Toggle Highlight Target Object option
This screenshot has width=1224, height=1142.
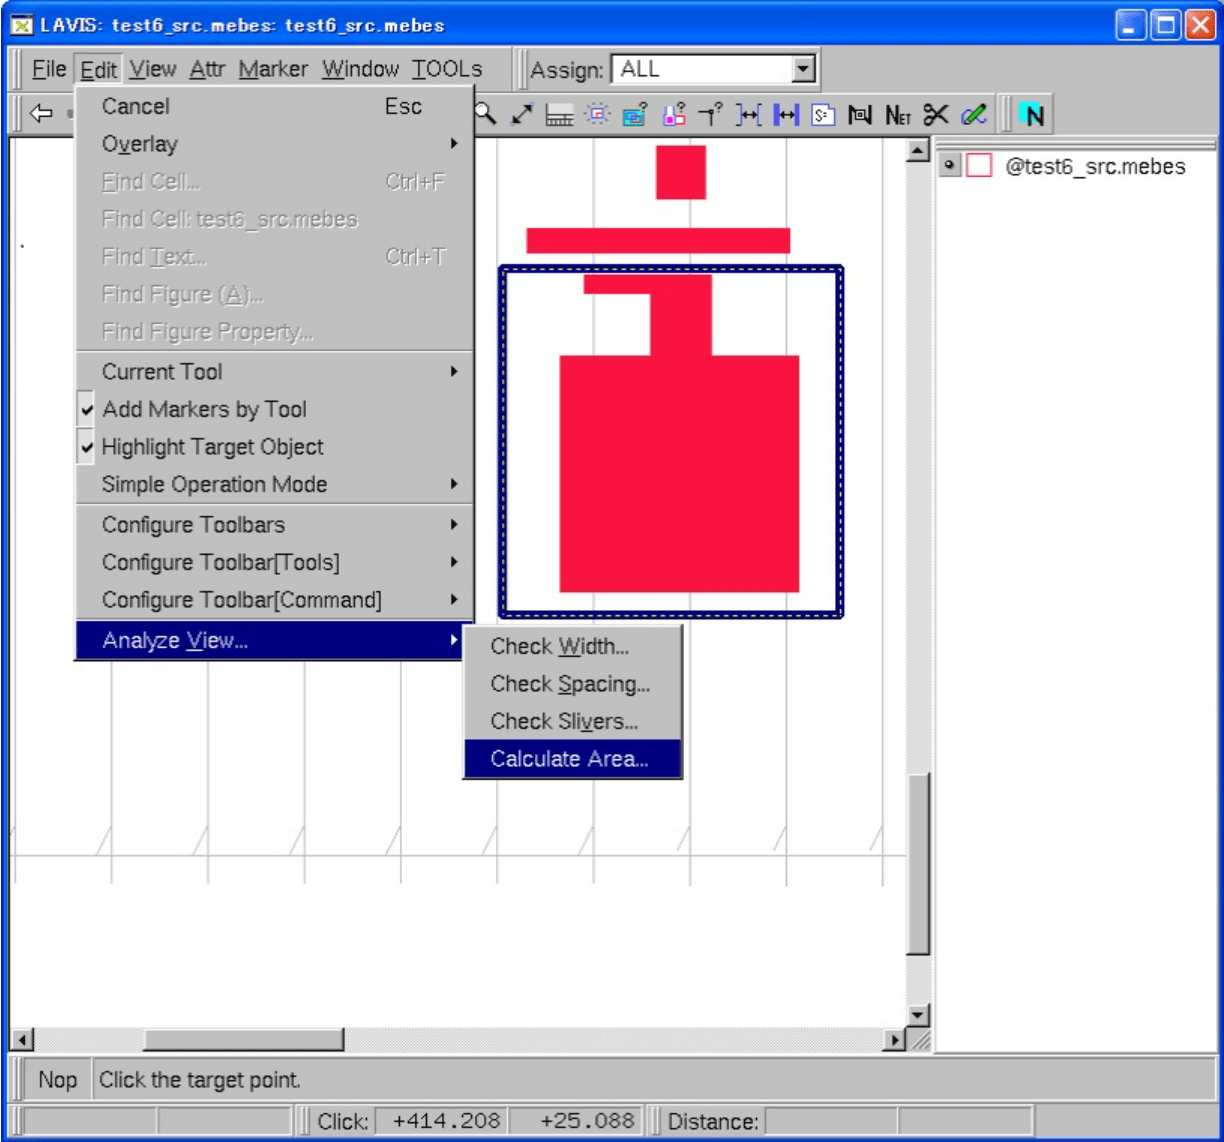click(x=212, y=447)
